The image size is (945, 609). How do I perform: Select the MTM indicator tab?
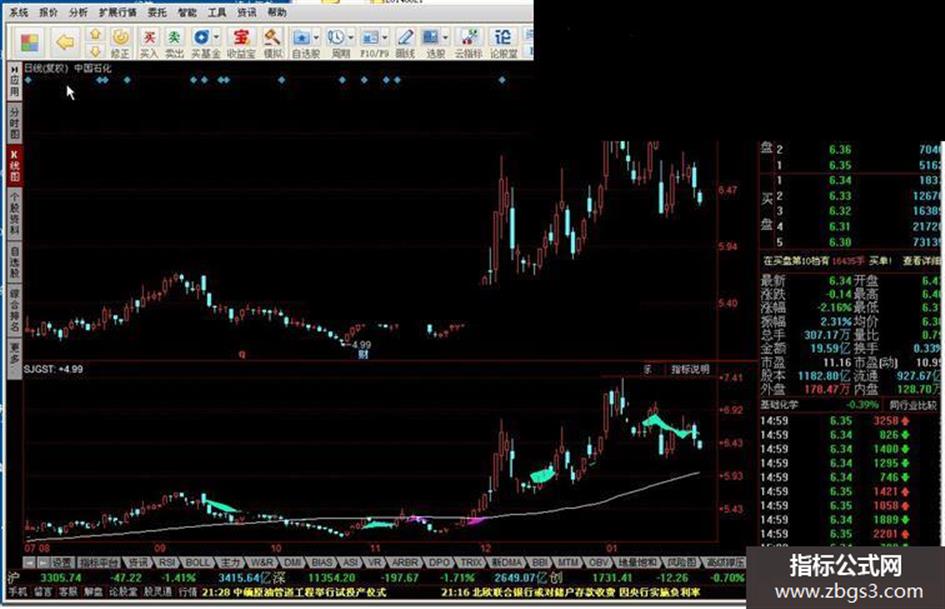(567, 563)
